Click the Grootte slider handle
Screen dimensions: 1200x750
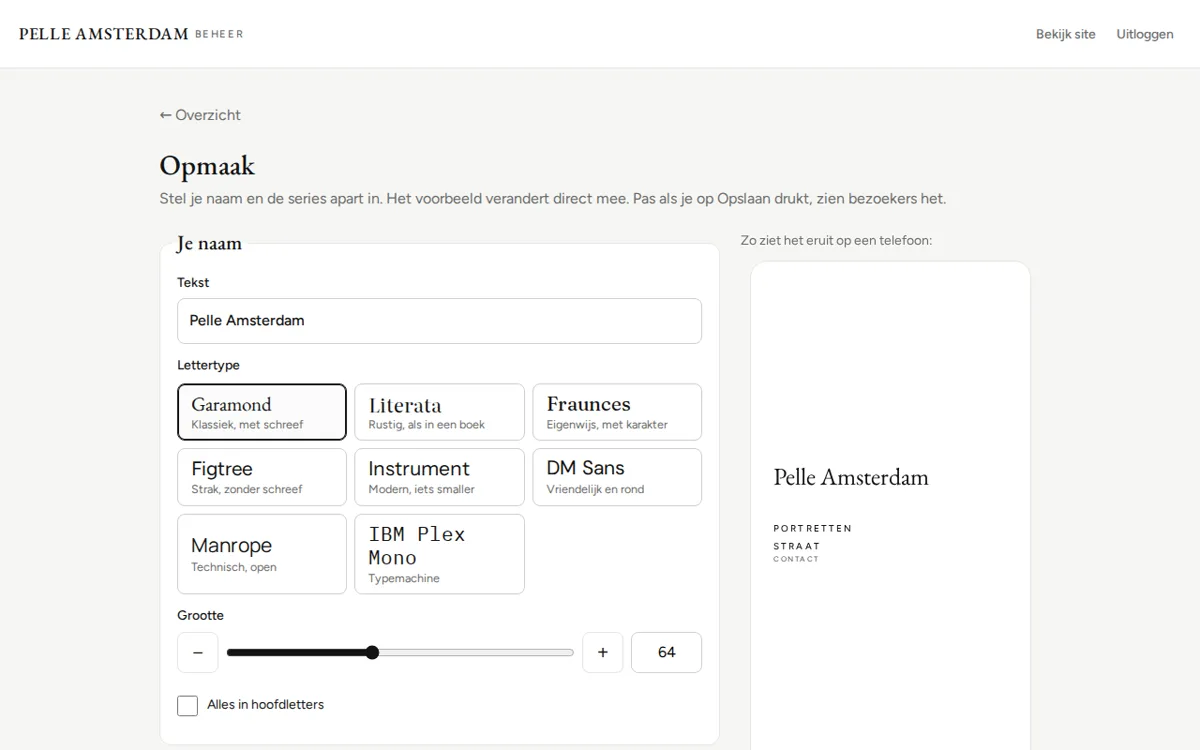[x=372, y=653]
